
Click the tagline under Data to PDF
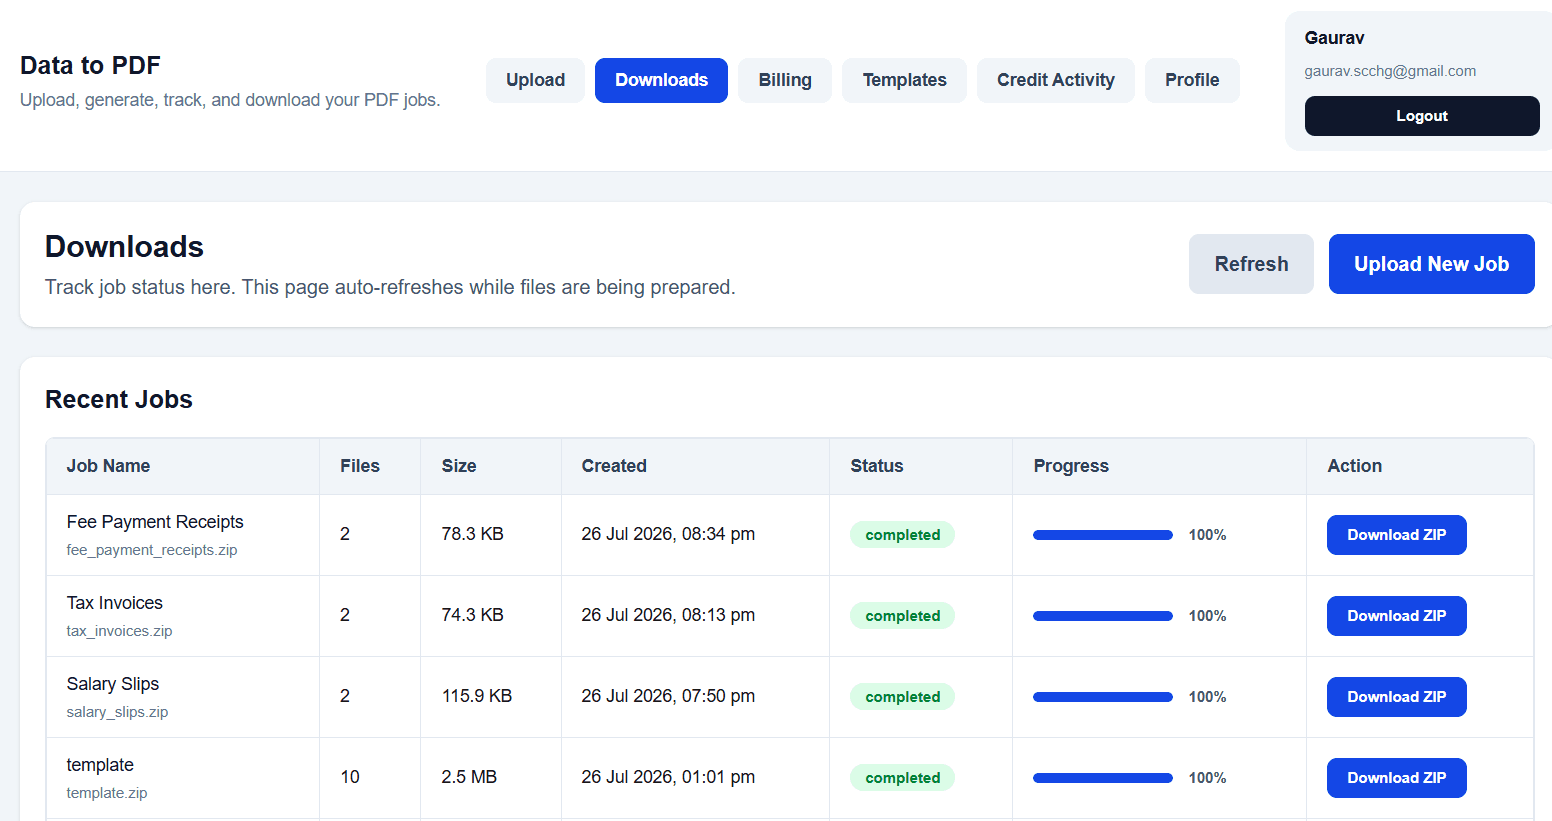click(230, 100)
